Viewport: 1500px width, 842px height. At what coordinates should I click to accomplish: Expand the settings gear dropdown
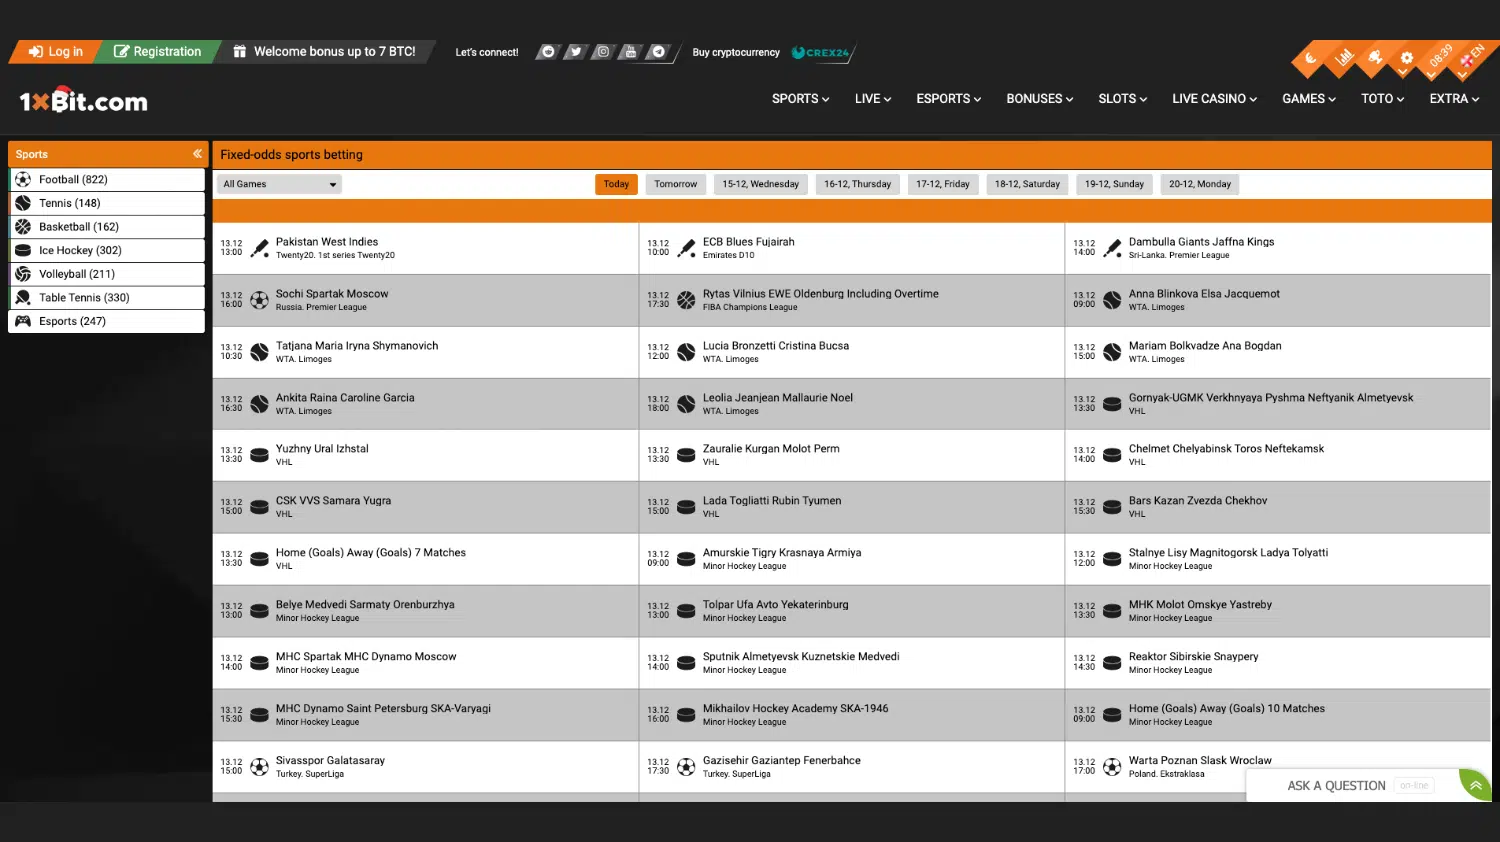[x=1407, y=59]
